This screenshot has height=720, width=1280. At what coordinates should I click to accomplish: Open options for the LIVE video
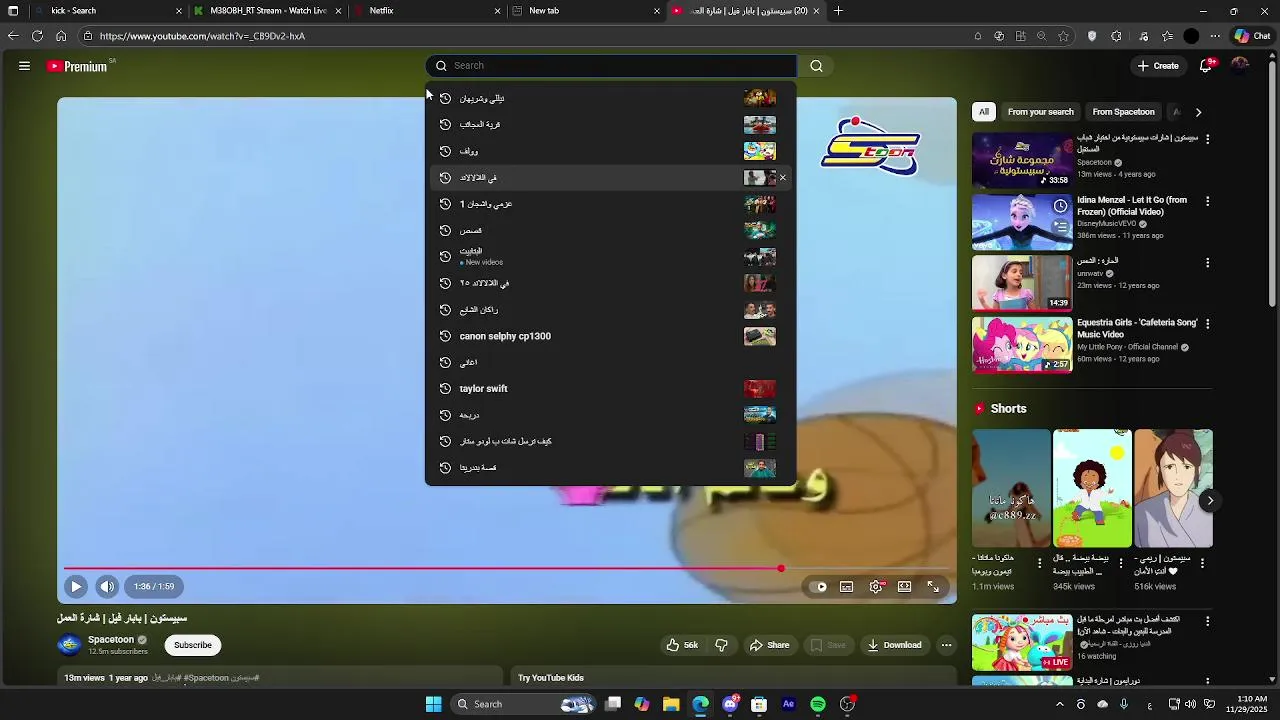coord(1207,621)
